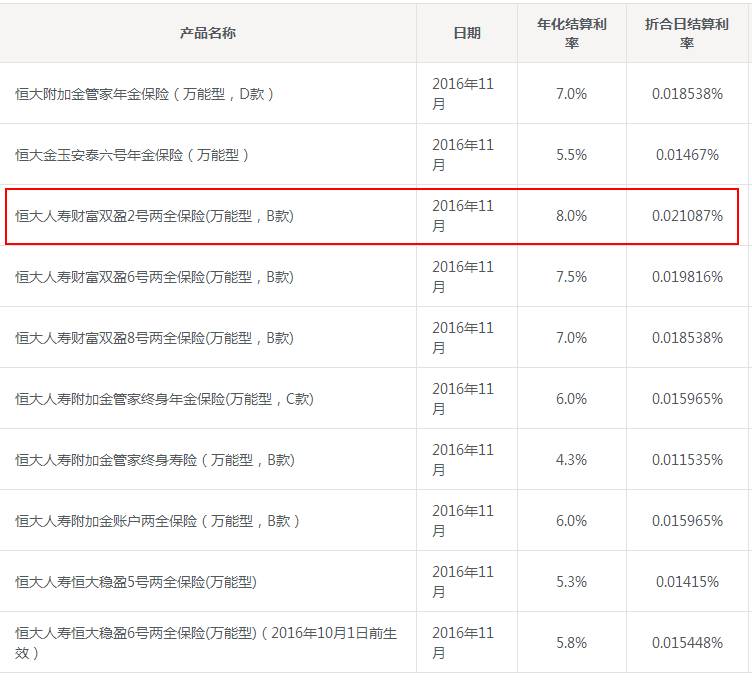Screen dimensions: 752x683
Task: Click 7.0% in the 财富双盈8号 row
Action: point(571,338)
